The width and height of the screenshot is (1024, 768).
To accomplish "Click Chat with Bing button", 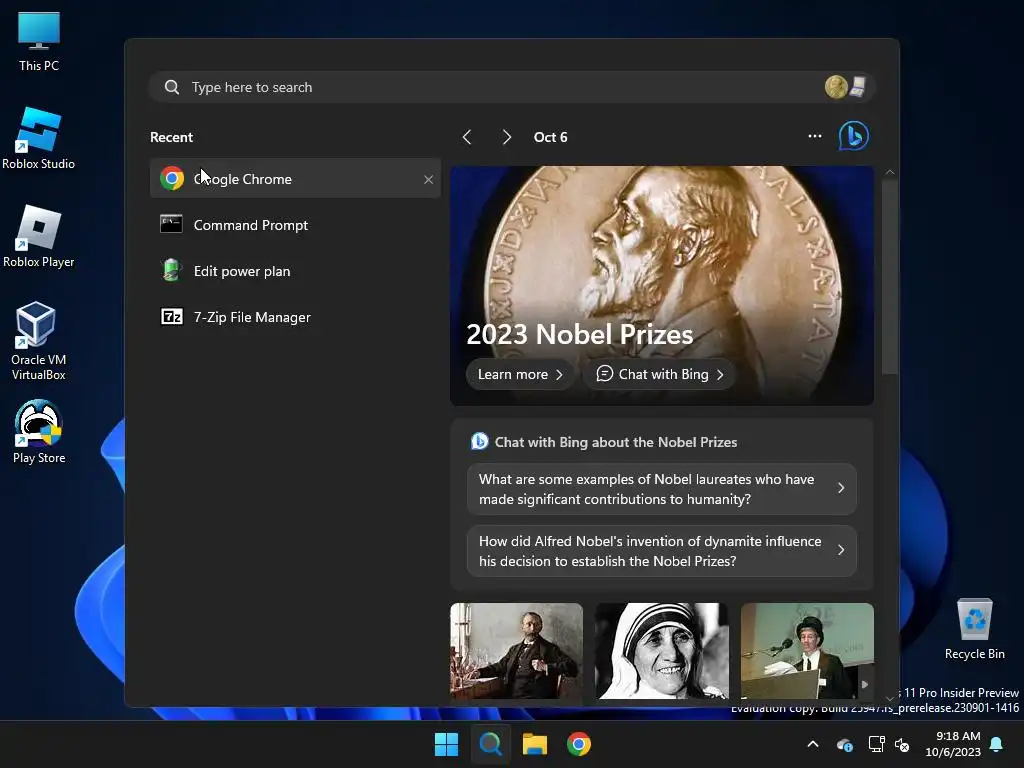I will coord(660,374).
